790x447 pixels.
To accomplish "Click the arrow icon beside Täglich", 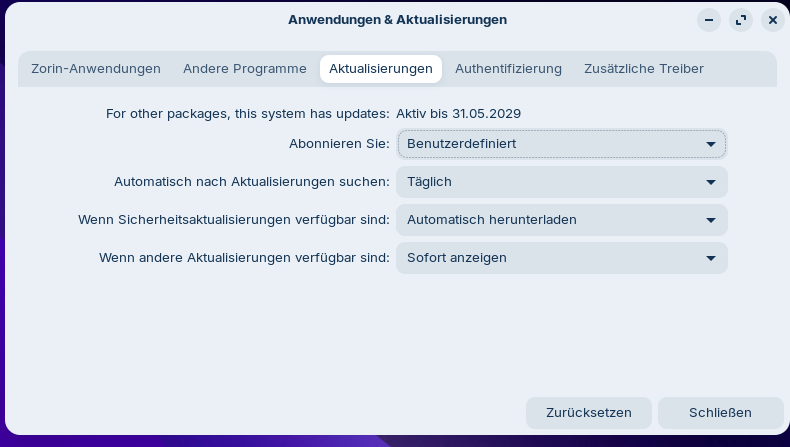I will (x=711, y=182).
